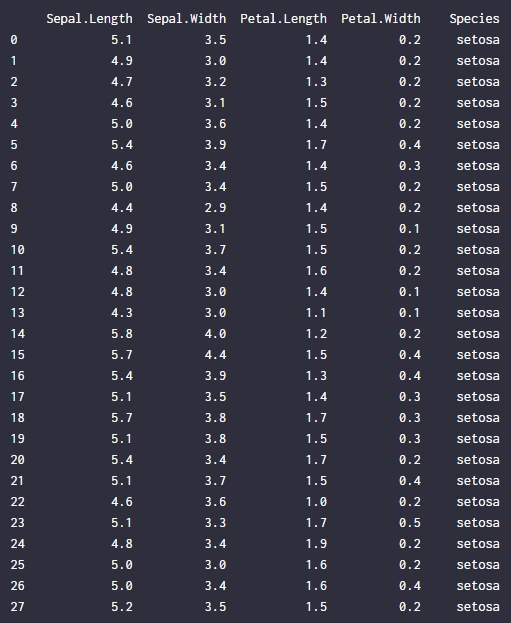Viewport: 511px width, 623px height.
Task: Click the setosa label in row 0
Action: point(478,40)
